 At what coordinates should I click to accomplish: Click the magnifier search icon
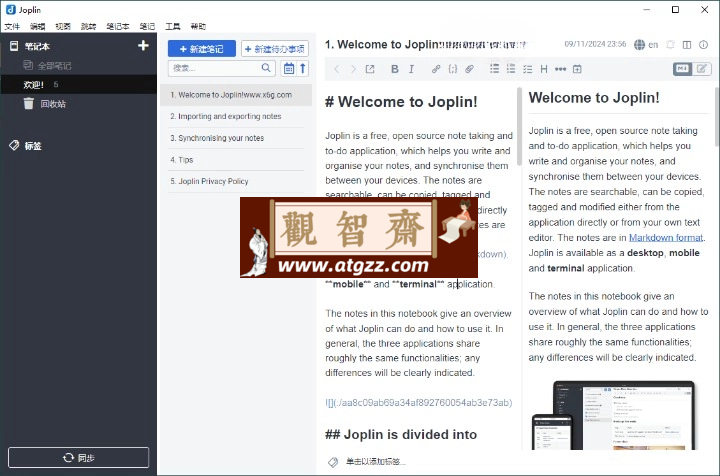tap(266, 68)
